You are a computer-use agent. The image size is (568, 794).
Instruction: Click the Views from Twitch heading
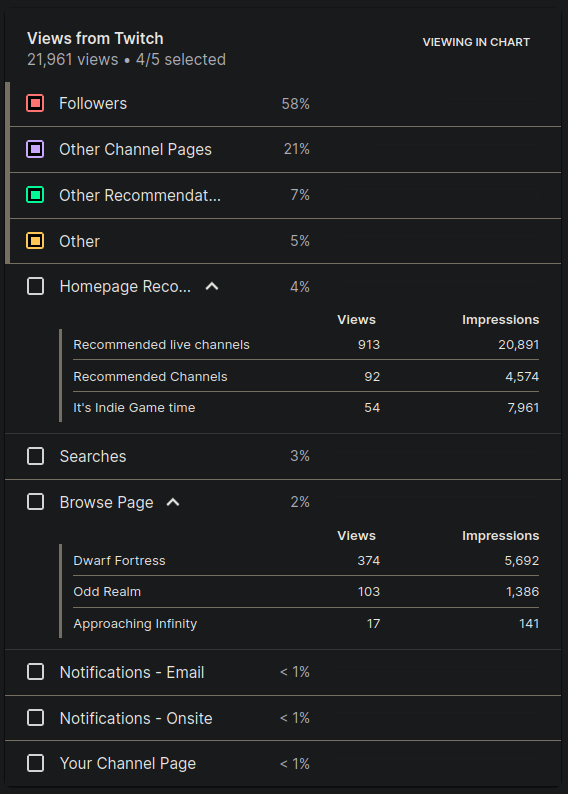click(95, 38)
